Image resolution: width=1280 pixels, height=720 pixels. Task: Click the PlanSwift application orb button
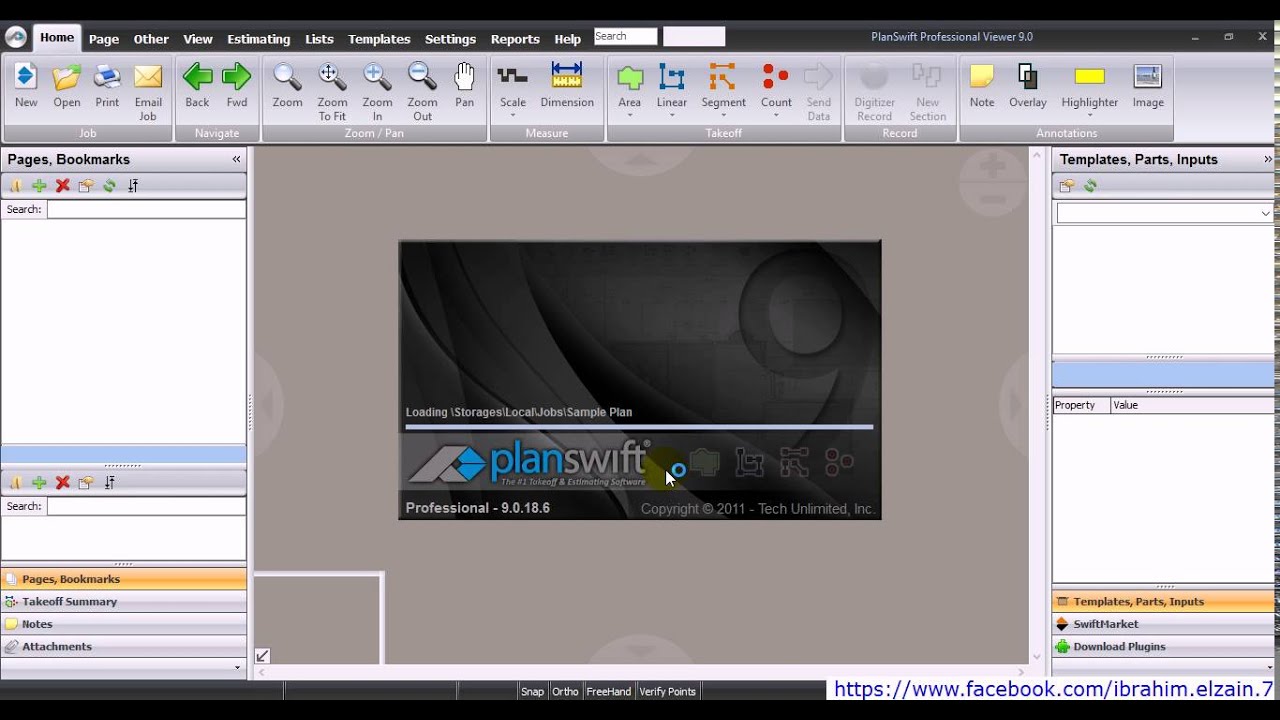click(x=16, y=37)
